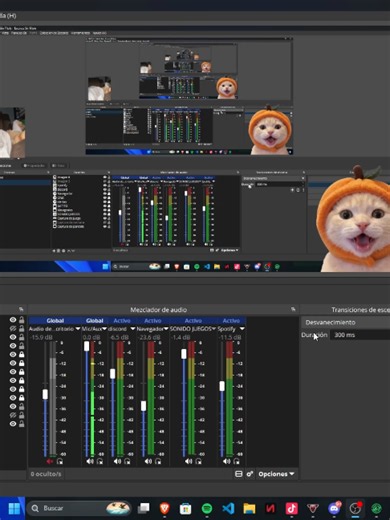Open advanced audio properties gear icon
The height and width of the screenshot is (520, 390).
(250, 474)
